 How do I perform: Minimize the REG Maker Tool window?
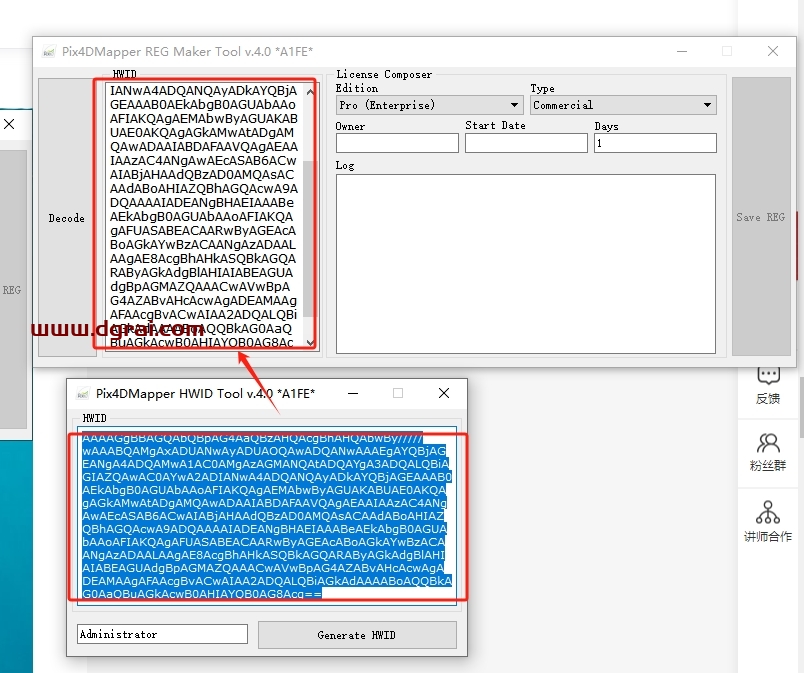click(x=681, y=52)
